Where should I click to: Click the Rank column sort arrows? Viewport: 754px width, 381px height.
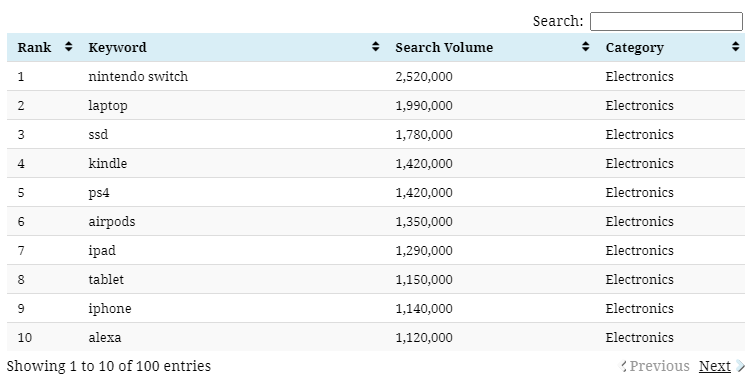pyautogui.click(x=69, y=47)
